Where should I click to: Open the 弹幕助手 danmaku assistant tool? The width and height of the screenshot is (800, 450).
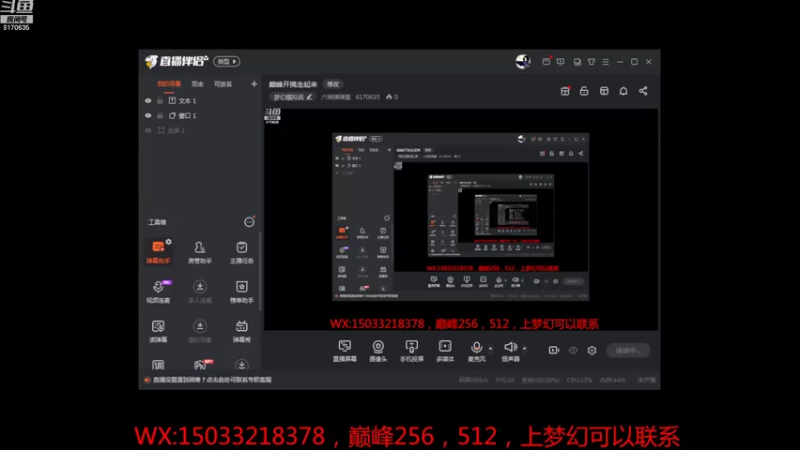click(158, 252)
